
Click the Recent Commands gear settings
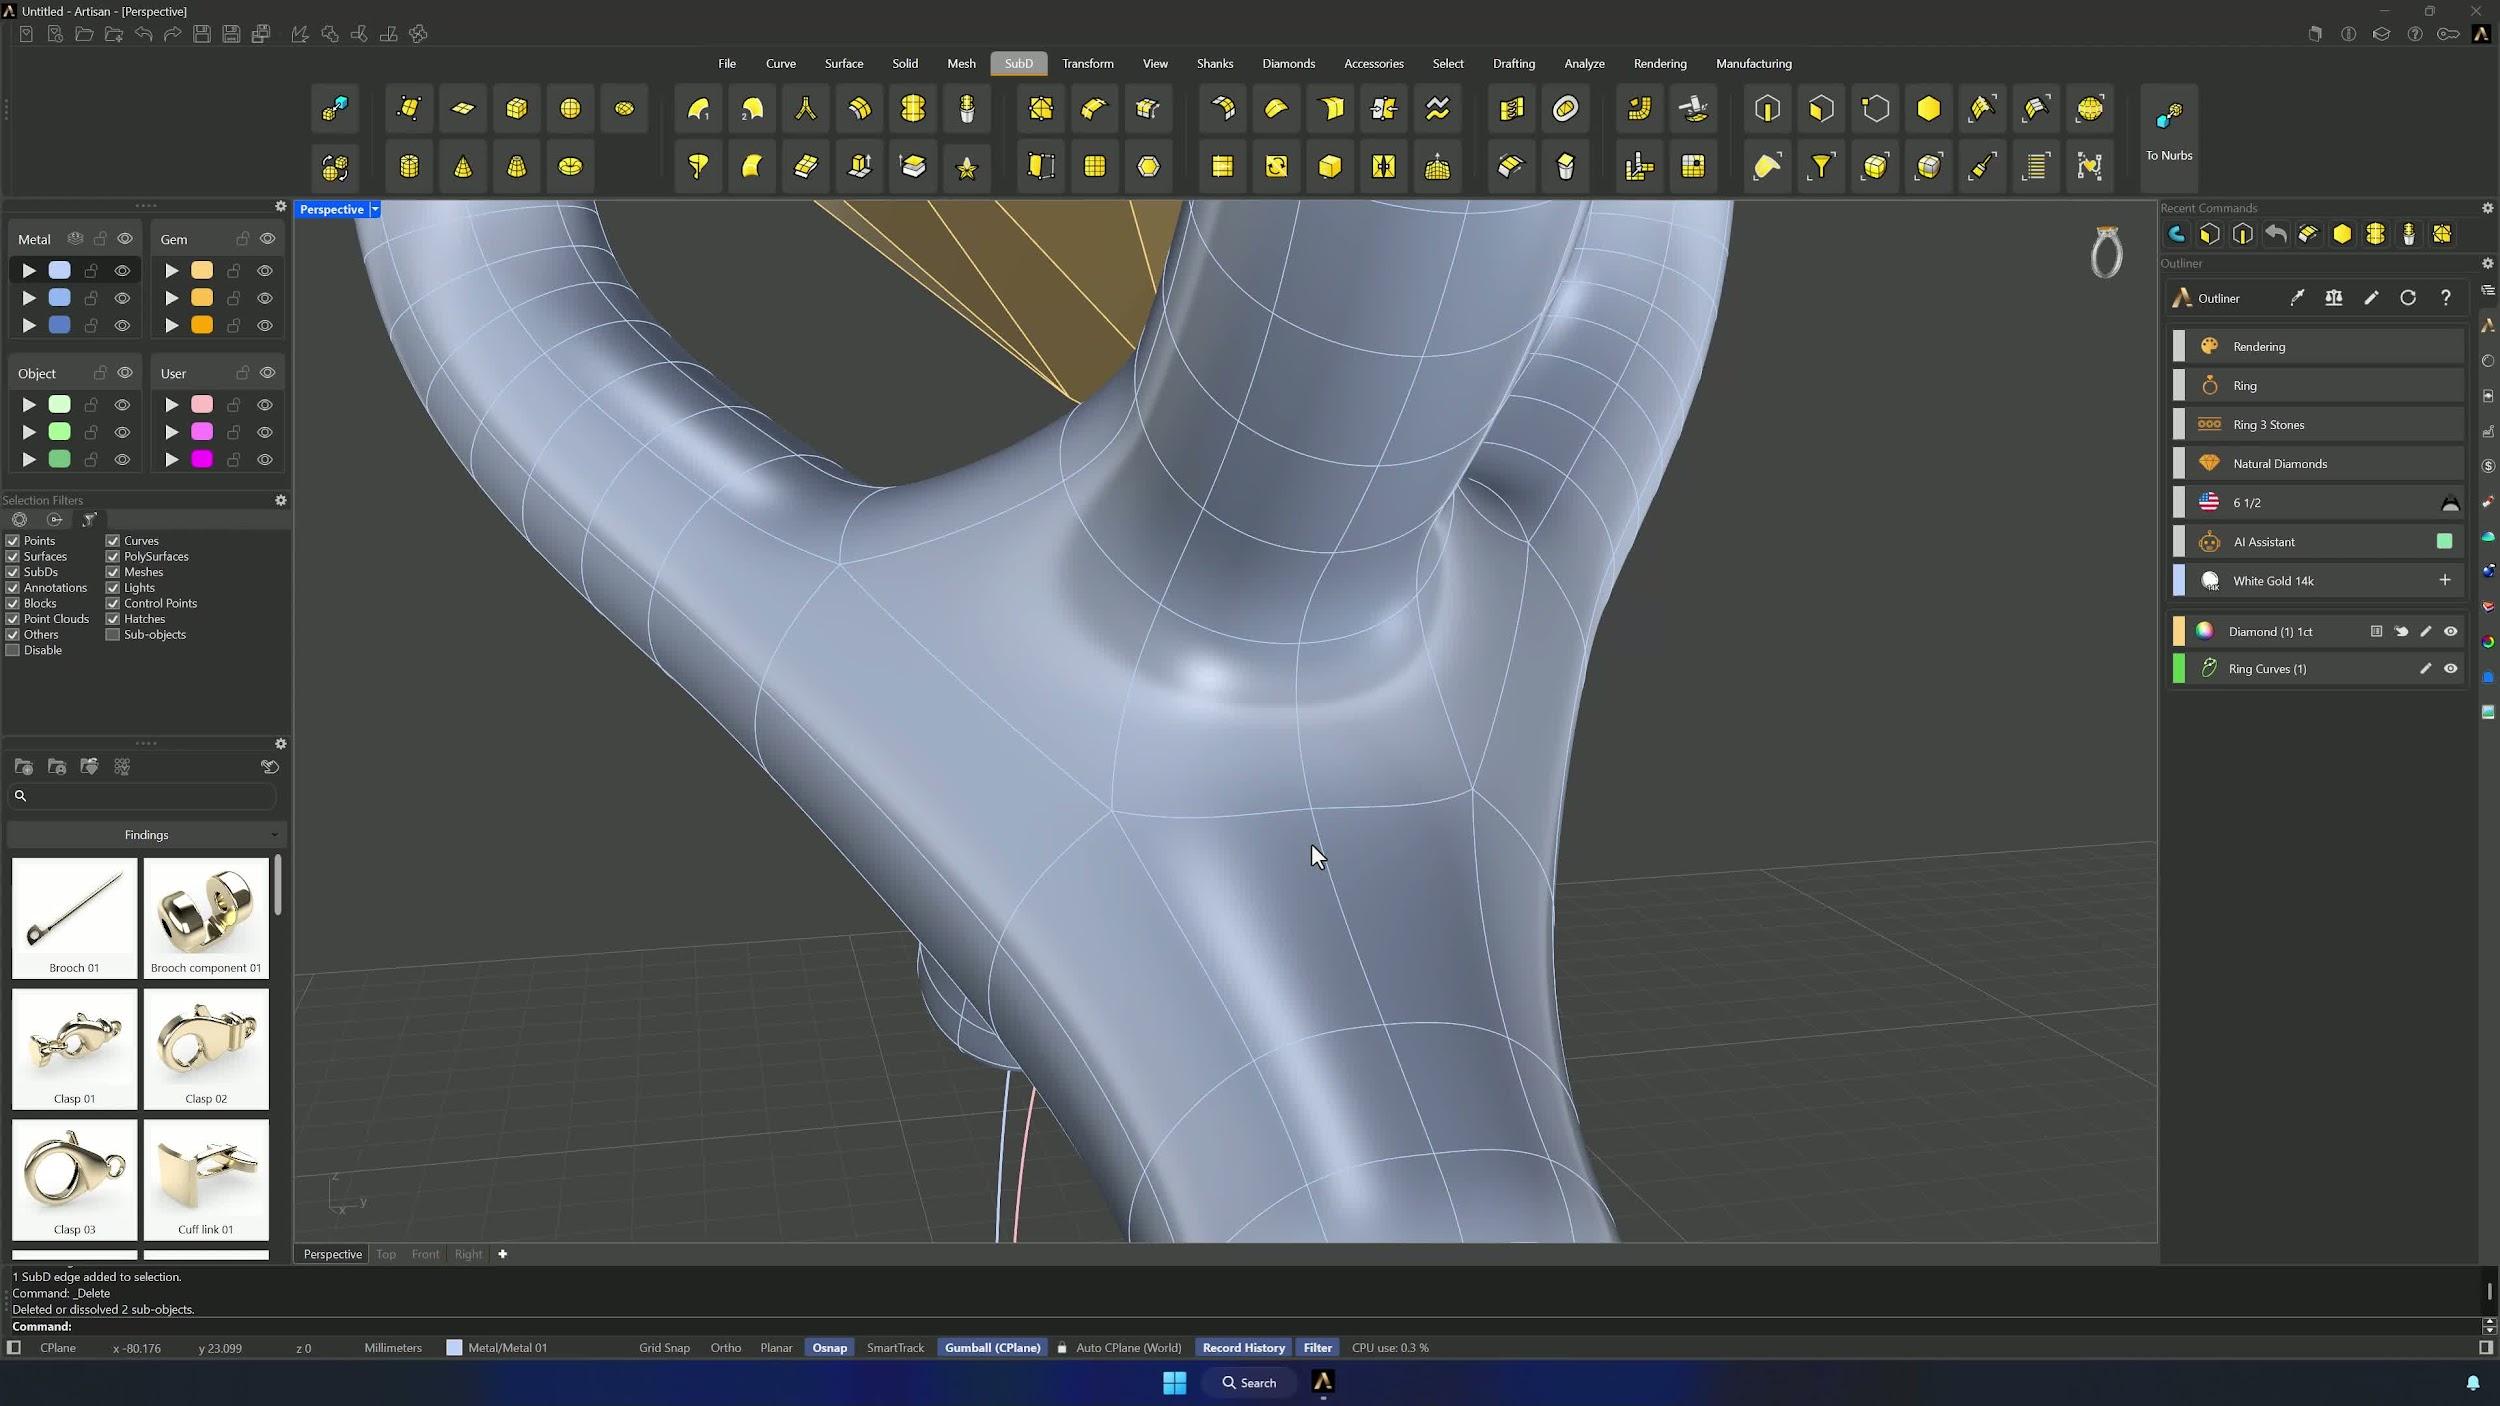[x=2487, y=208]
